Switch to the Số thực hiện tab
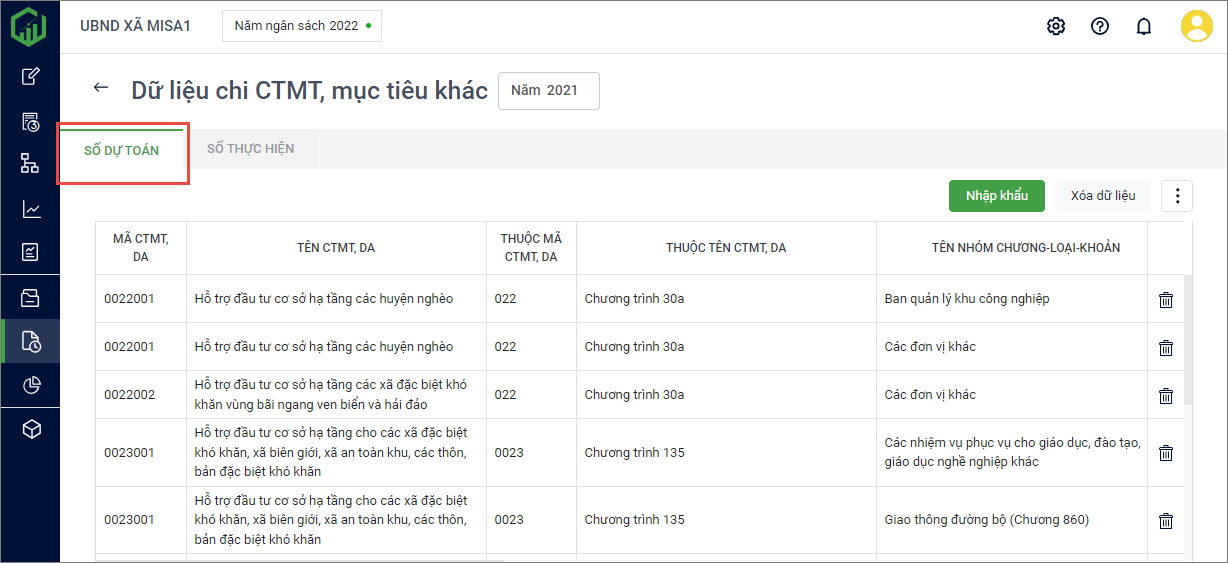1228x563 pixels. point(250,149)
